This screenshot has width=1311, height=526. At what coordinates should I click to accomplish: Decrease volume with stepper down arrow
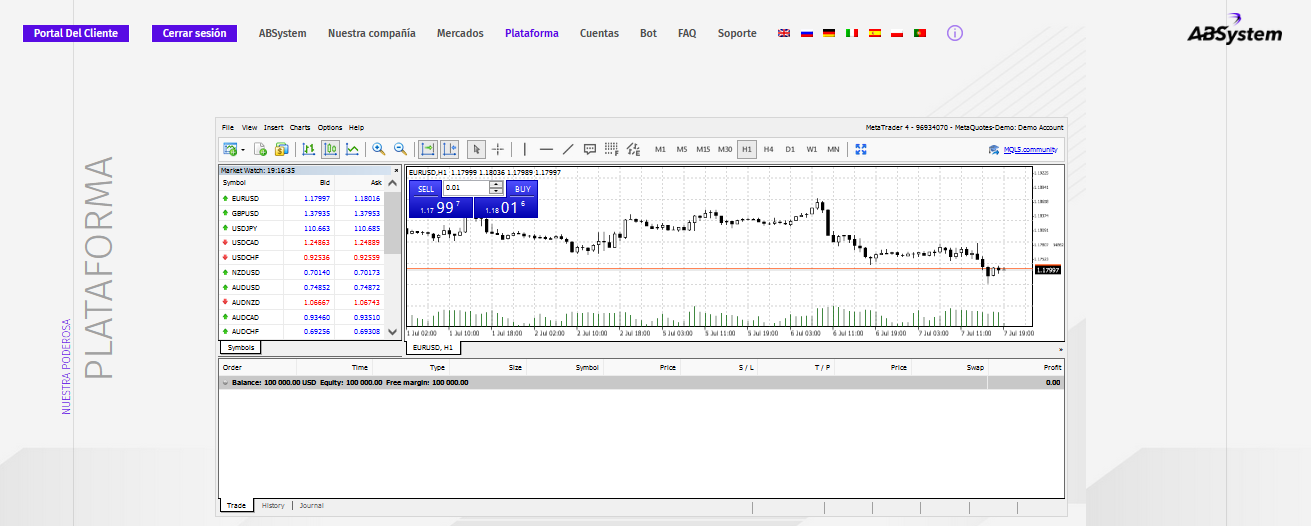tap(496, 191)
